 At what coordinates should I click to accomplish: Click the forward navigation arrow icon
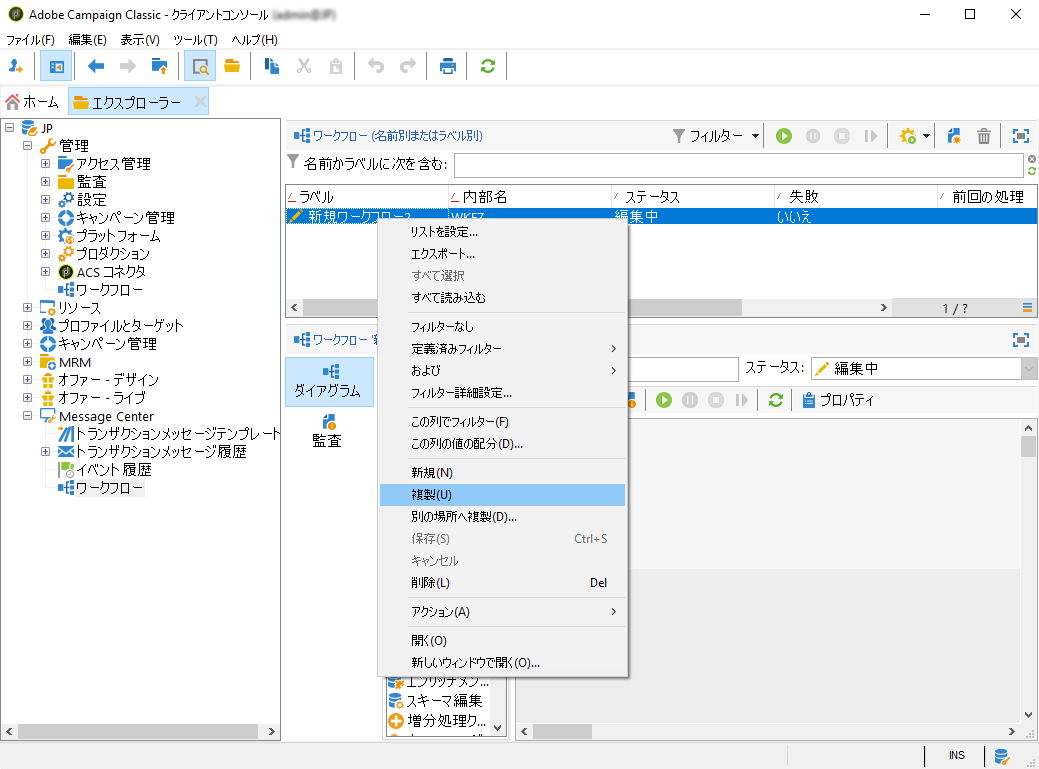pyautogui.click(x=127, y=66)
